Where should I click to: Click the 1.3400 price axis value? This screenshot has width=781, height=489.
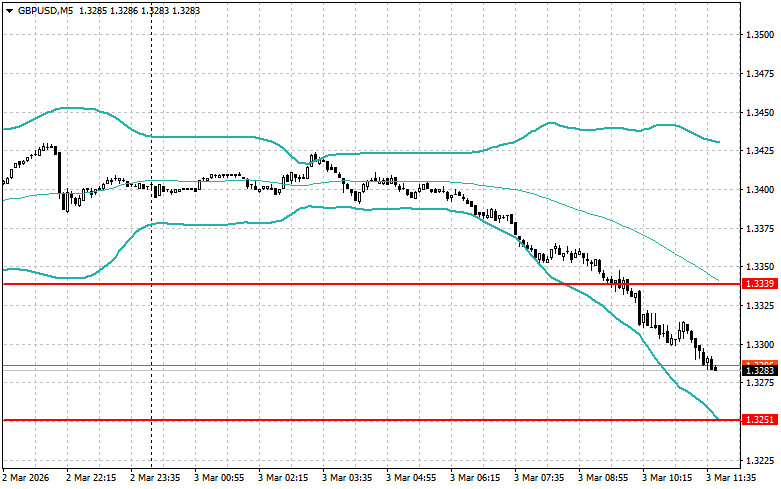[x=760, y=190]
